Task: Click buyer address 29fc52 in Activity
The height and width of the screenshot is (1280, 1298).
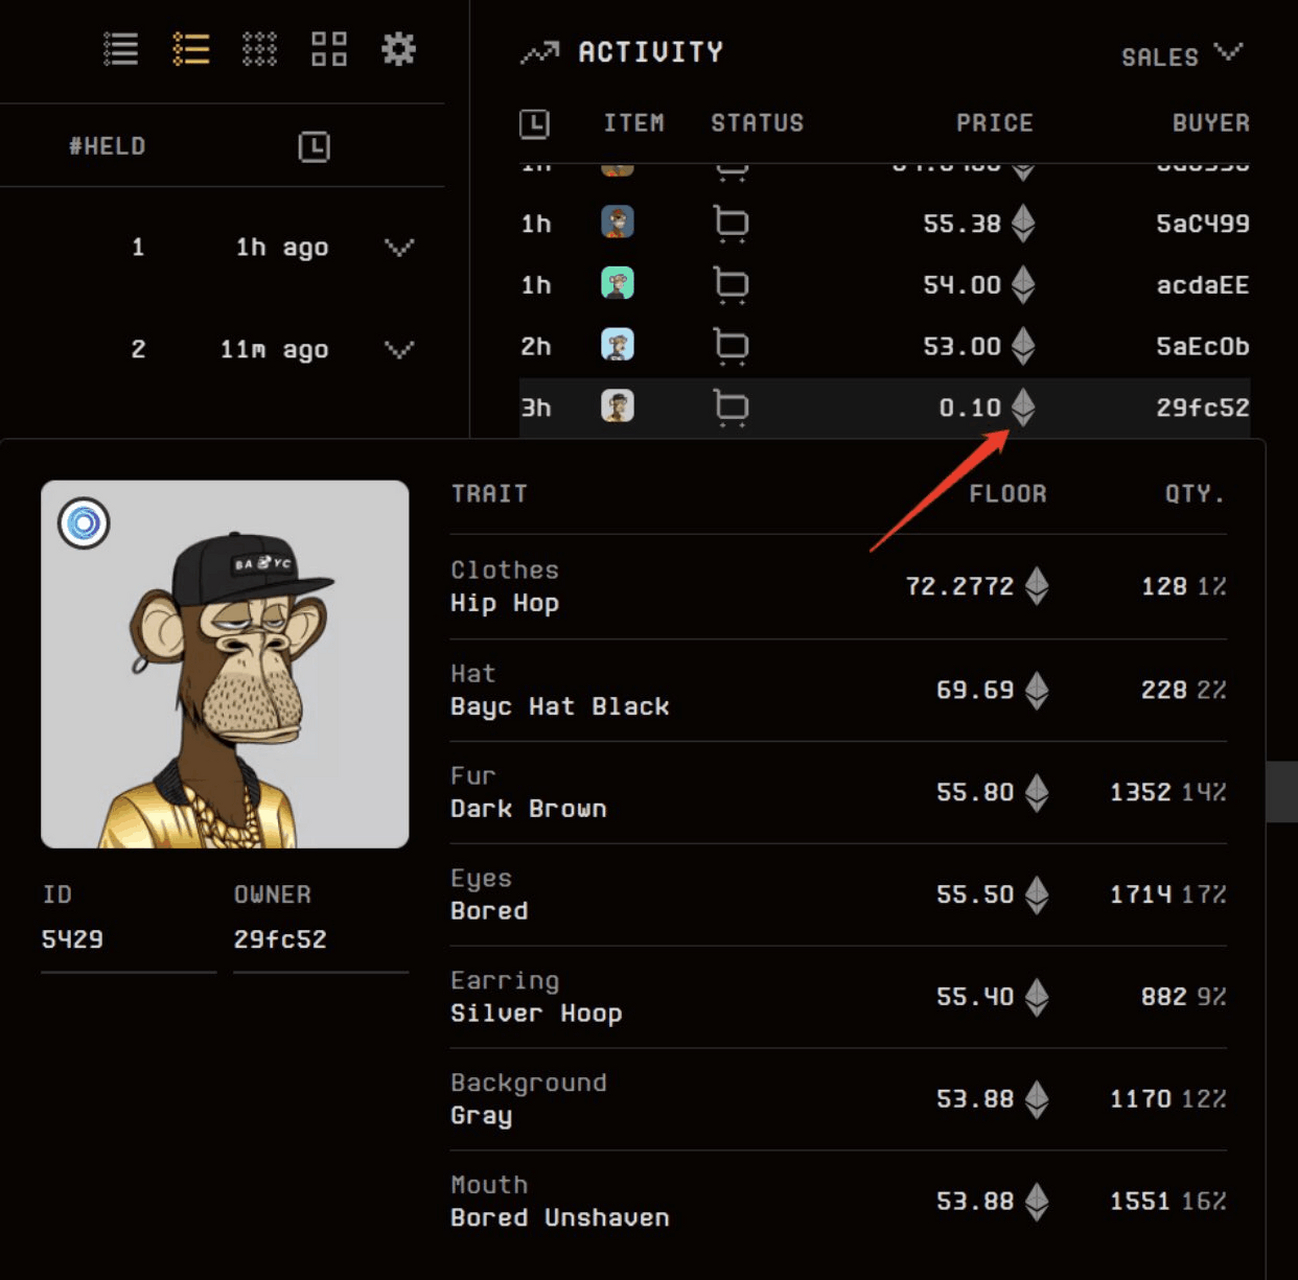Action: point(1203,408)
